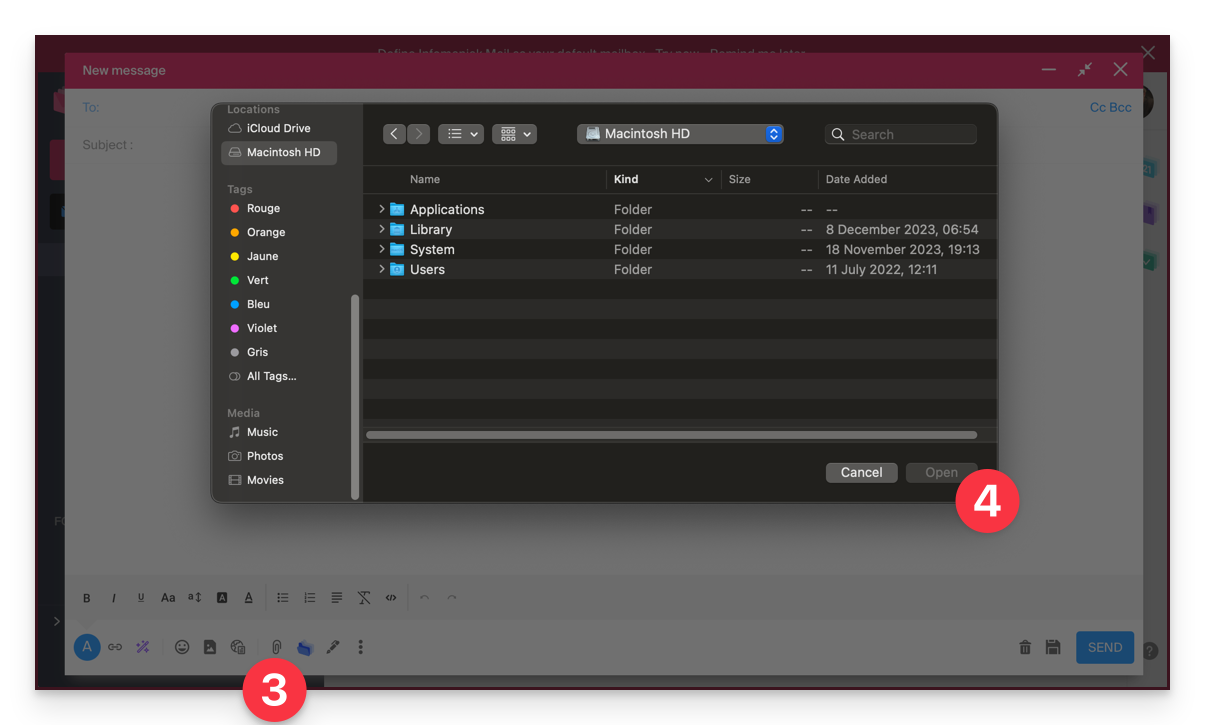Open the Macintosh HD location dropdown

point(680,134)
